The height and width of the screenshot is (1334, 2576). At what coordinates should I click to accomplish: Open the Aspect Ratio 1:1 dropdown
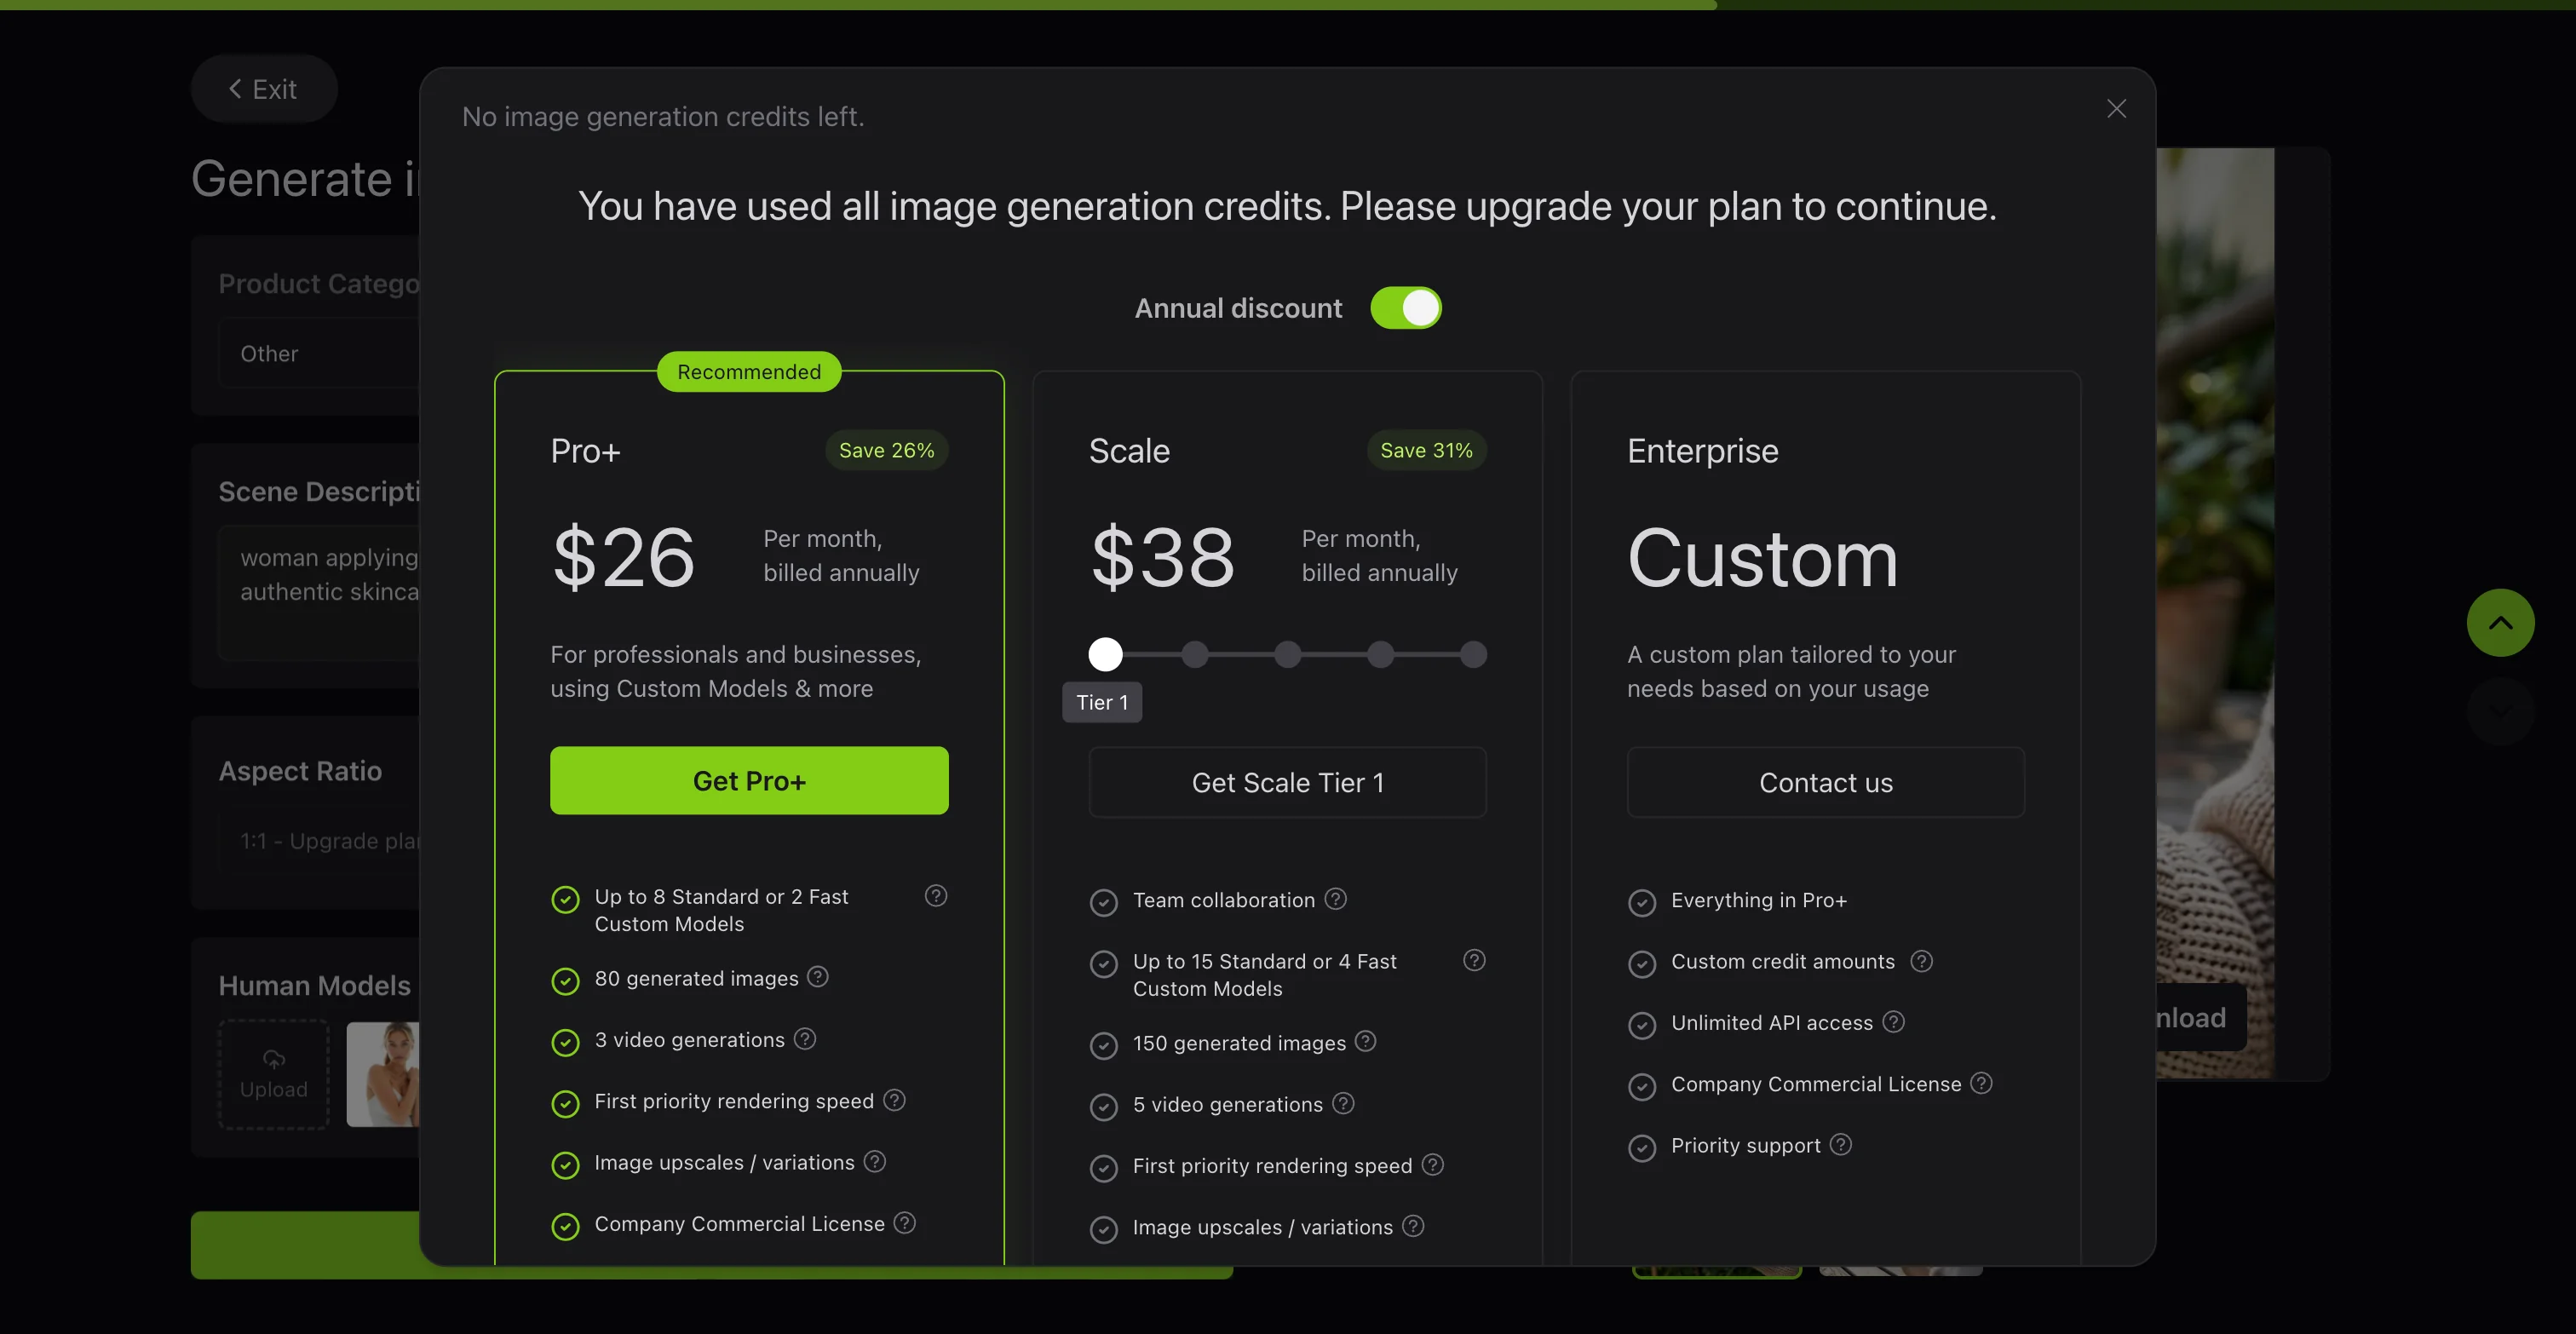pyautogui.click(x=319, y=841)
